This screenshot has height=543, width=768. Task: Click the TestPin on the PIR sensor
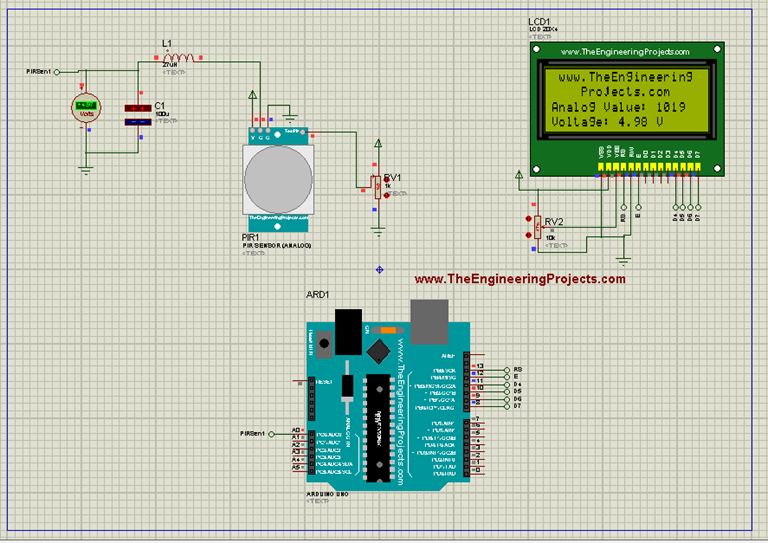(293, 133)
